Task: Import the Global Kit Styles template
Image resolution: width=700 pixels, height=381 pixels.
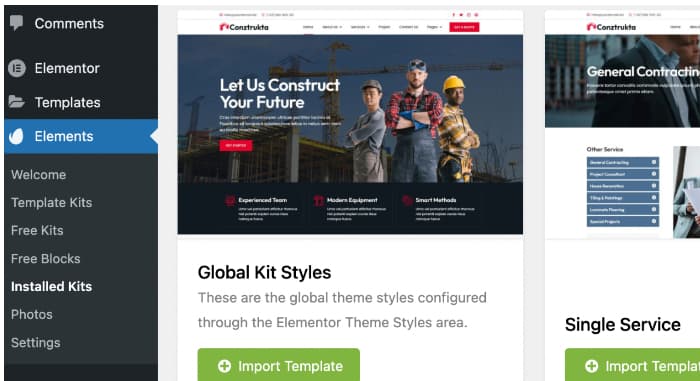Action: click(x=279, y=365)
